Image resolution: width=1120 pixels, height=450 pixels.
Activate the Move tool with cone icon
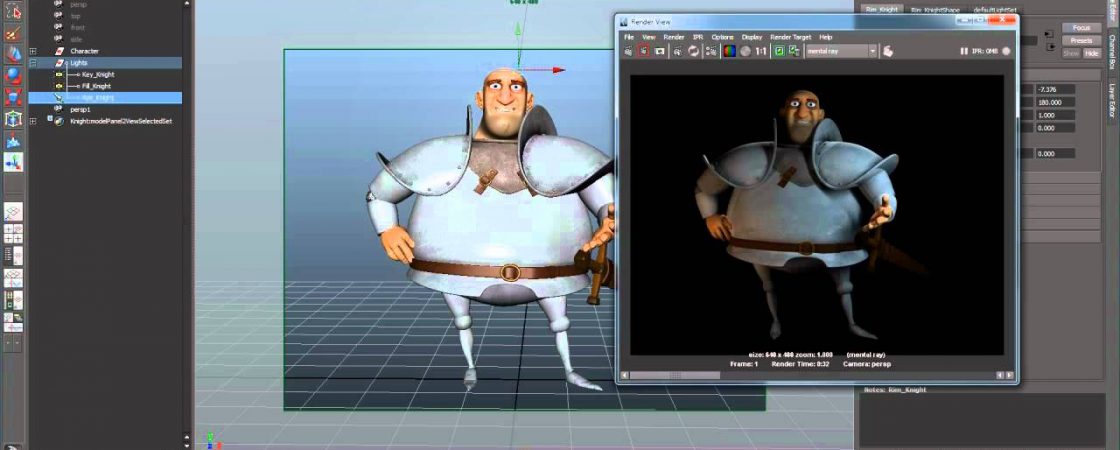14,54
